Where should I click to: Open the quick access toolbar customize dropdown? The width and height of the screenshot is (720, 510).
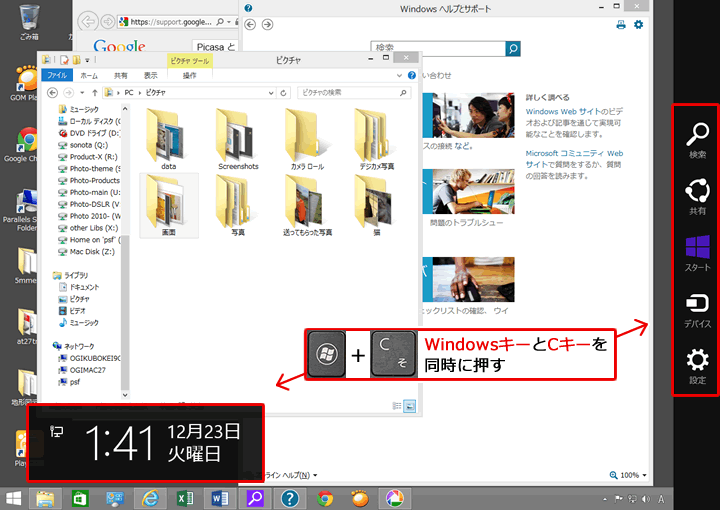[x=87, y=60]
